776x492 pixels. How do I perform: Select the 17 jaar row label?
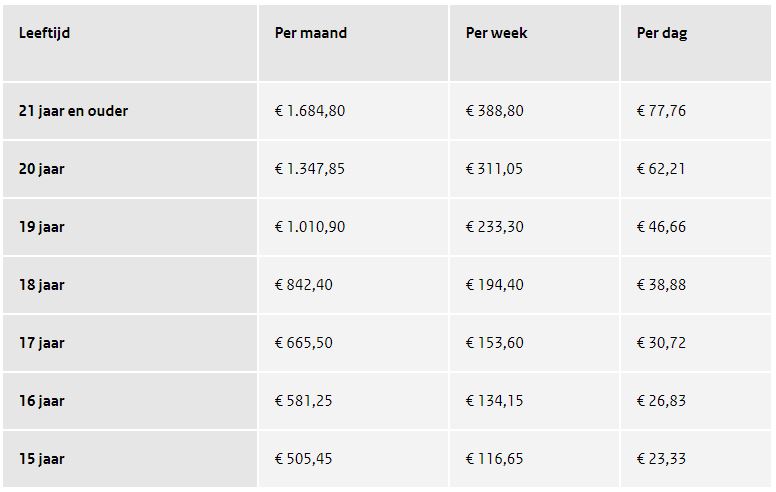[x=42, y=343]
